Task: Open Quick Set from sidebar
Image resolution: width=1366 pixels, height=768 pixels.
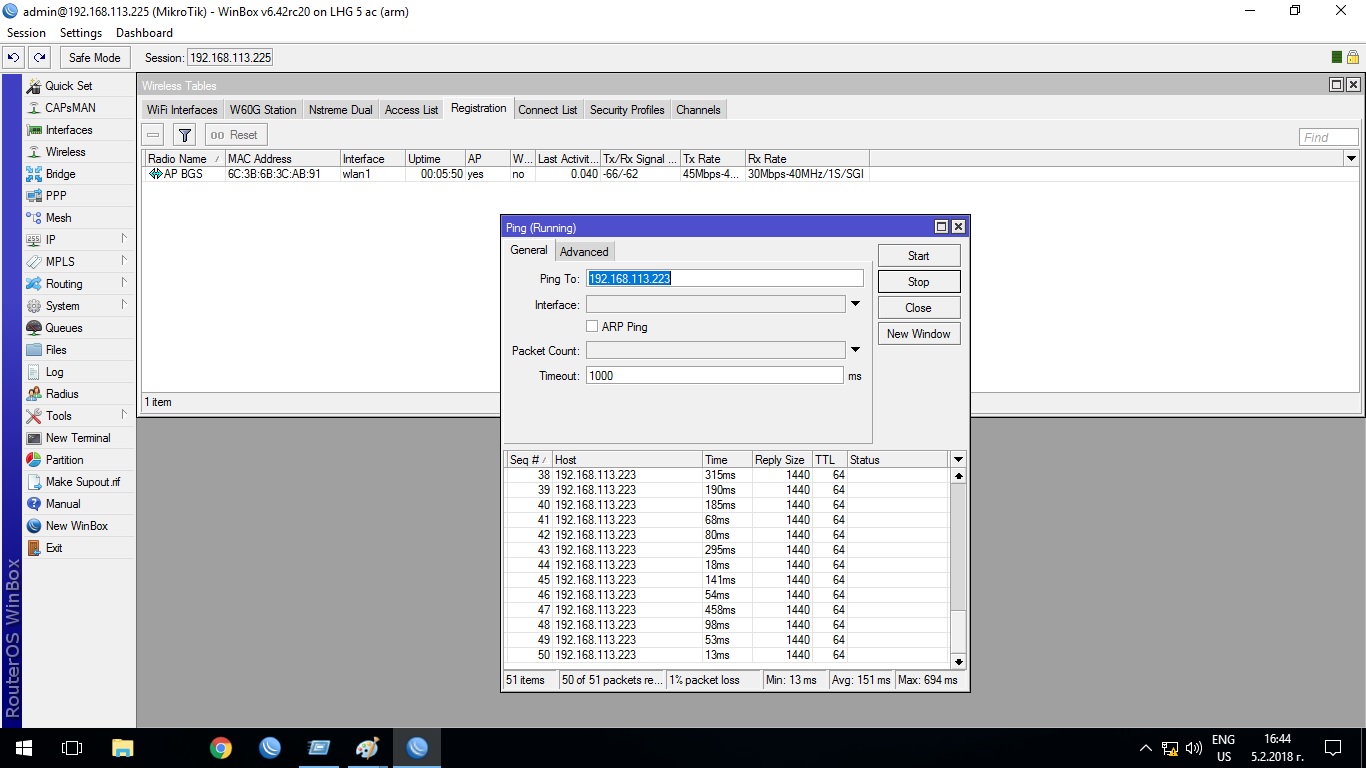Action: pyautogui.click(x=68, y=86)
